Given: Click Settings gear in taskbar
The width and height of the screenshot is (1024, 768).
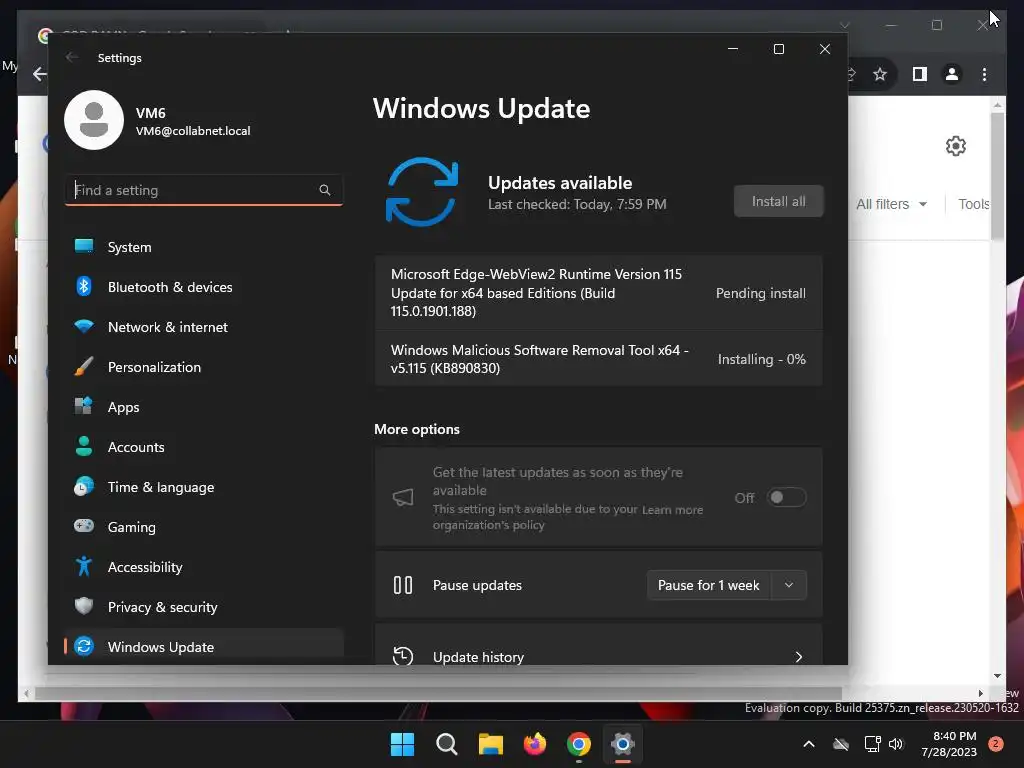Looking at the screenshot, I should click(x=623, y=744).
